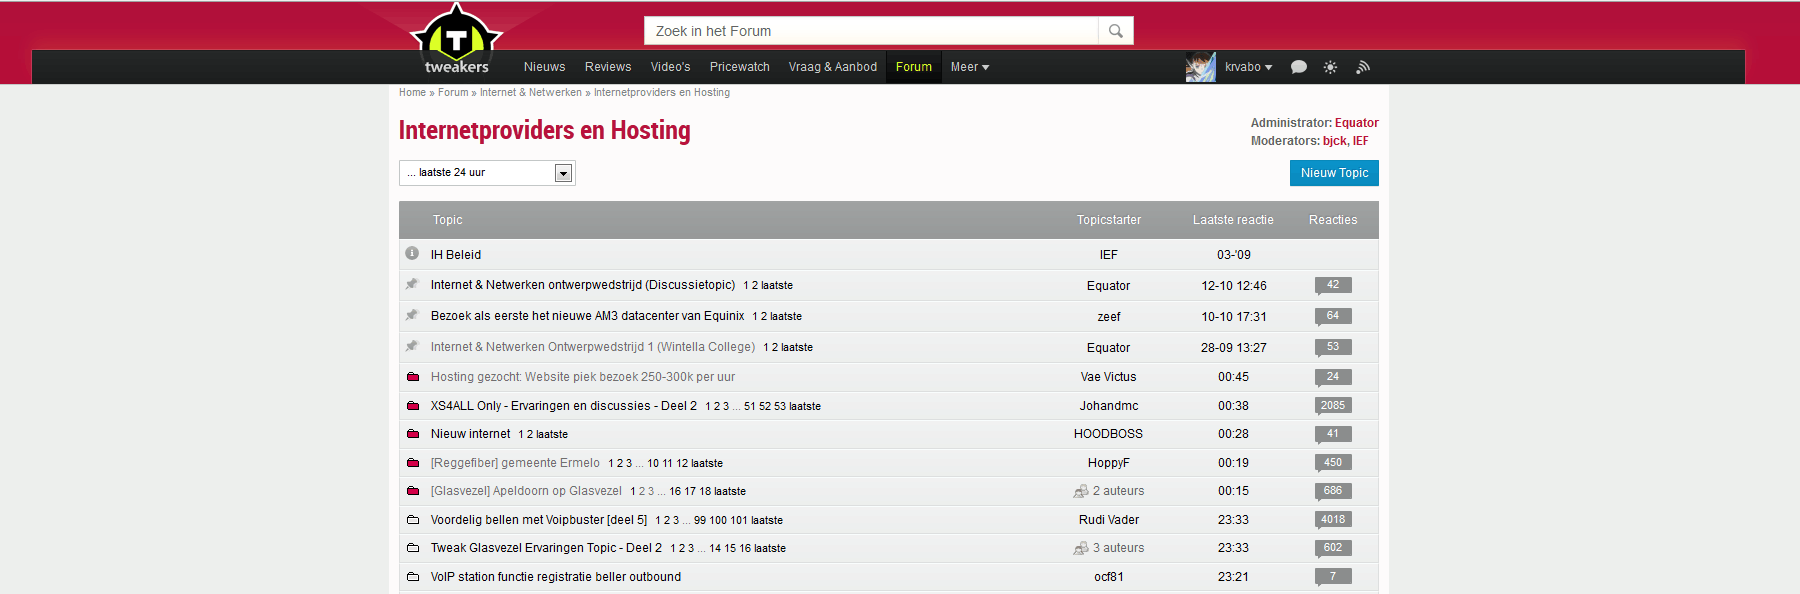Open moderator bjck profile link

coord(1335,141)
